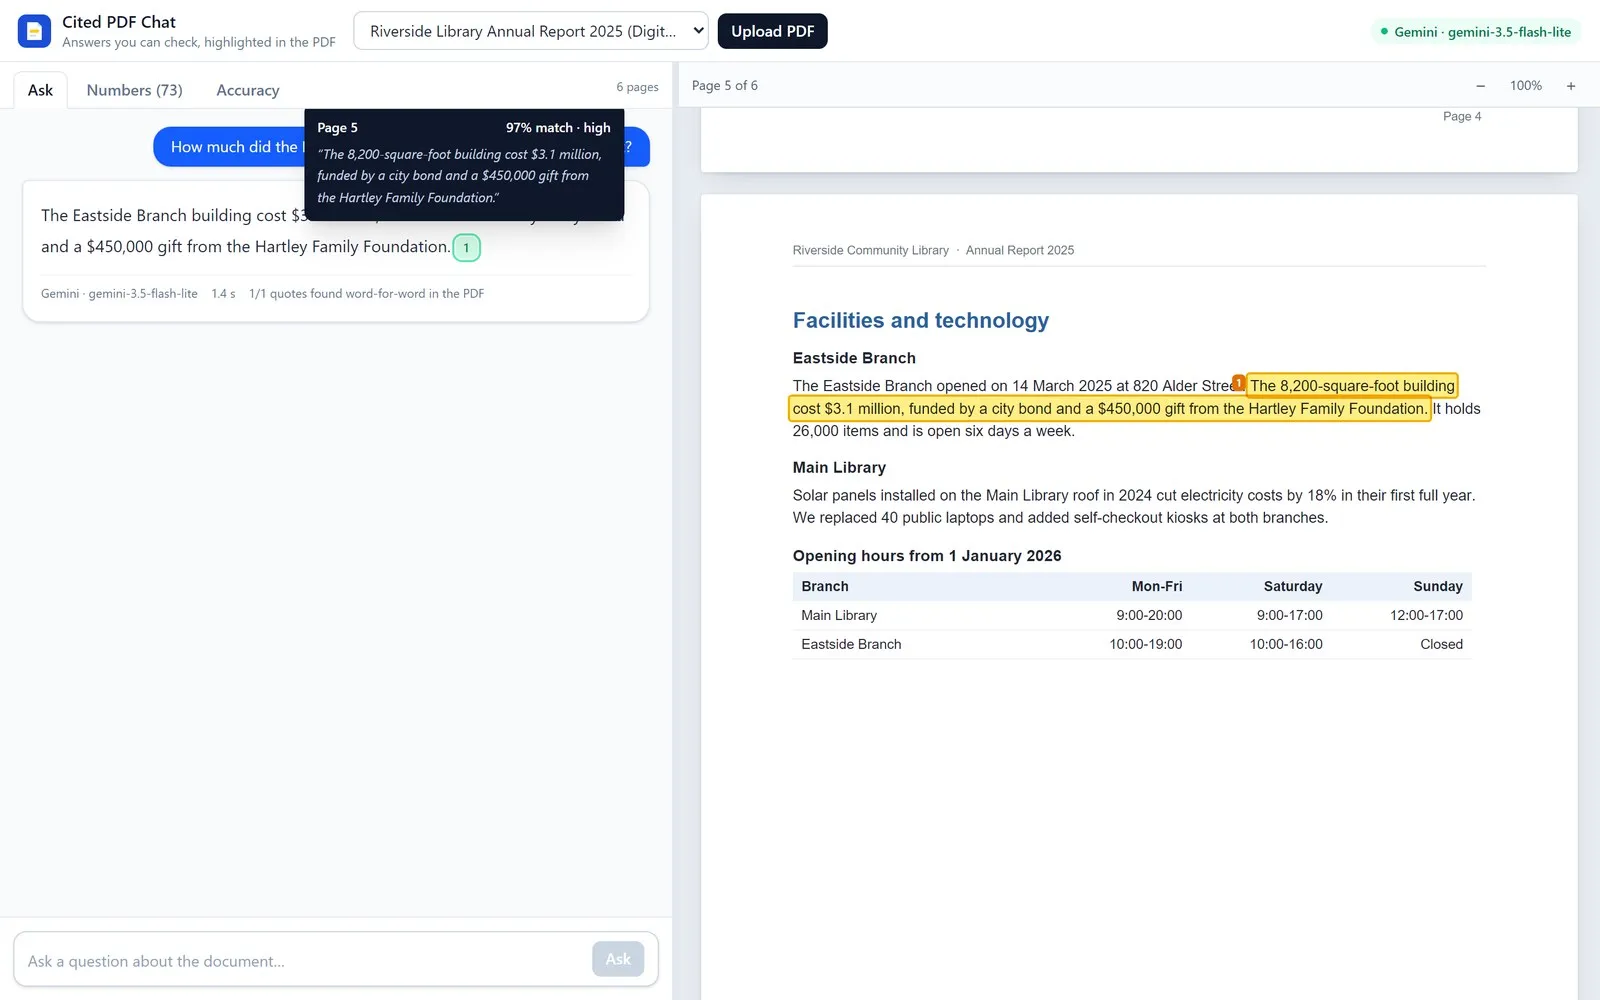The image size is (1600, 1000).
Task: Click the Saturday column header
Action: coord(1293,586)
